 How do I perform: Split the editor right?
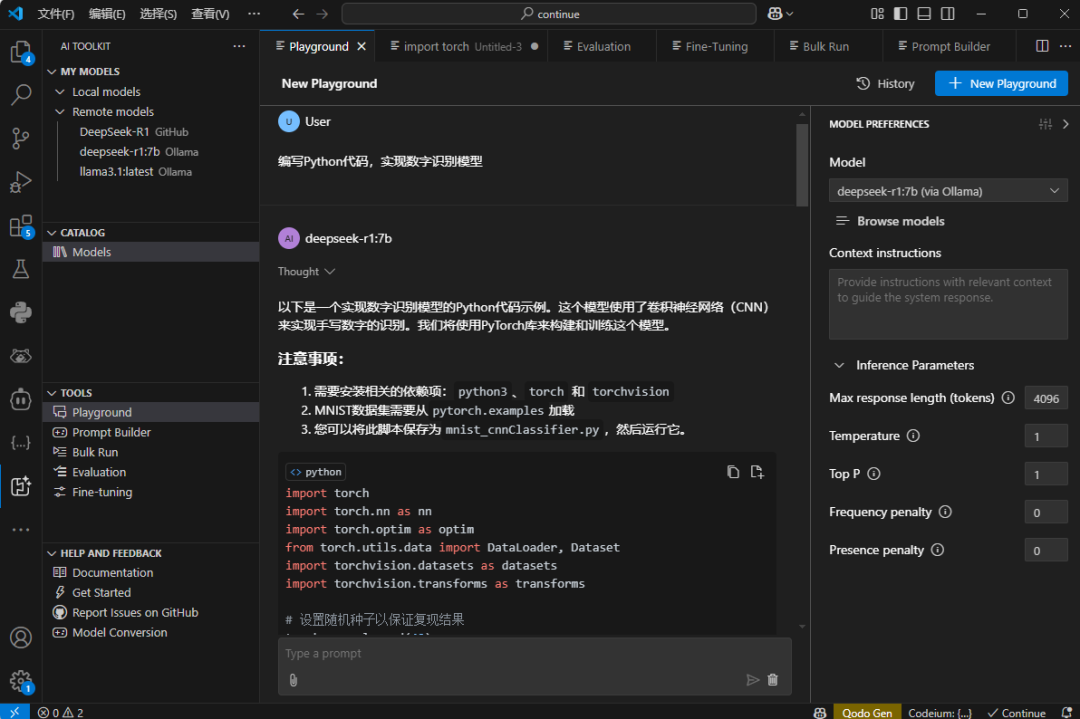(1042, 46)
